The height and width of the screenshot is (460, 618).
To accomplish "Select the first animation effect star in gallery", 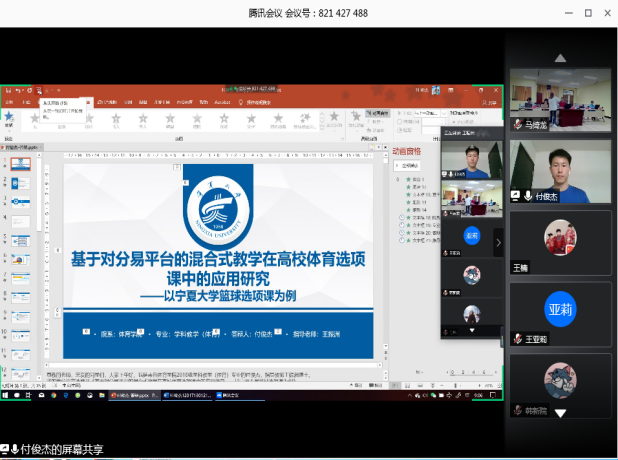I will tap(36, 118).
